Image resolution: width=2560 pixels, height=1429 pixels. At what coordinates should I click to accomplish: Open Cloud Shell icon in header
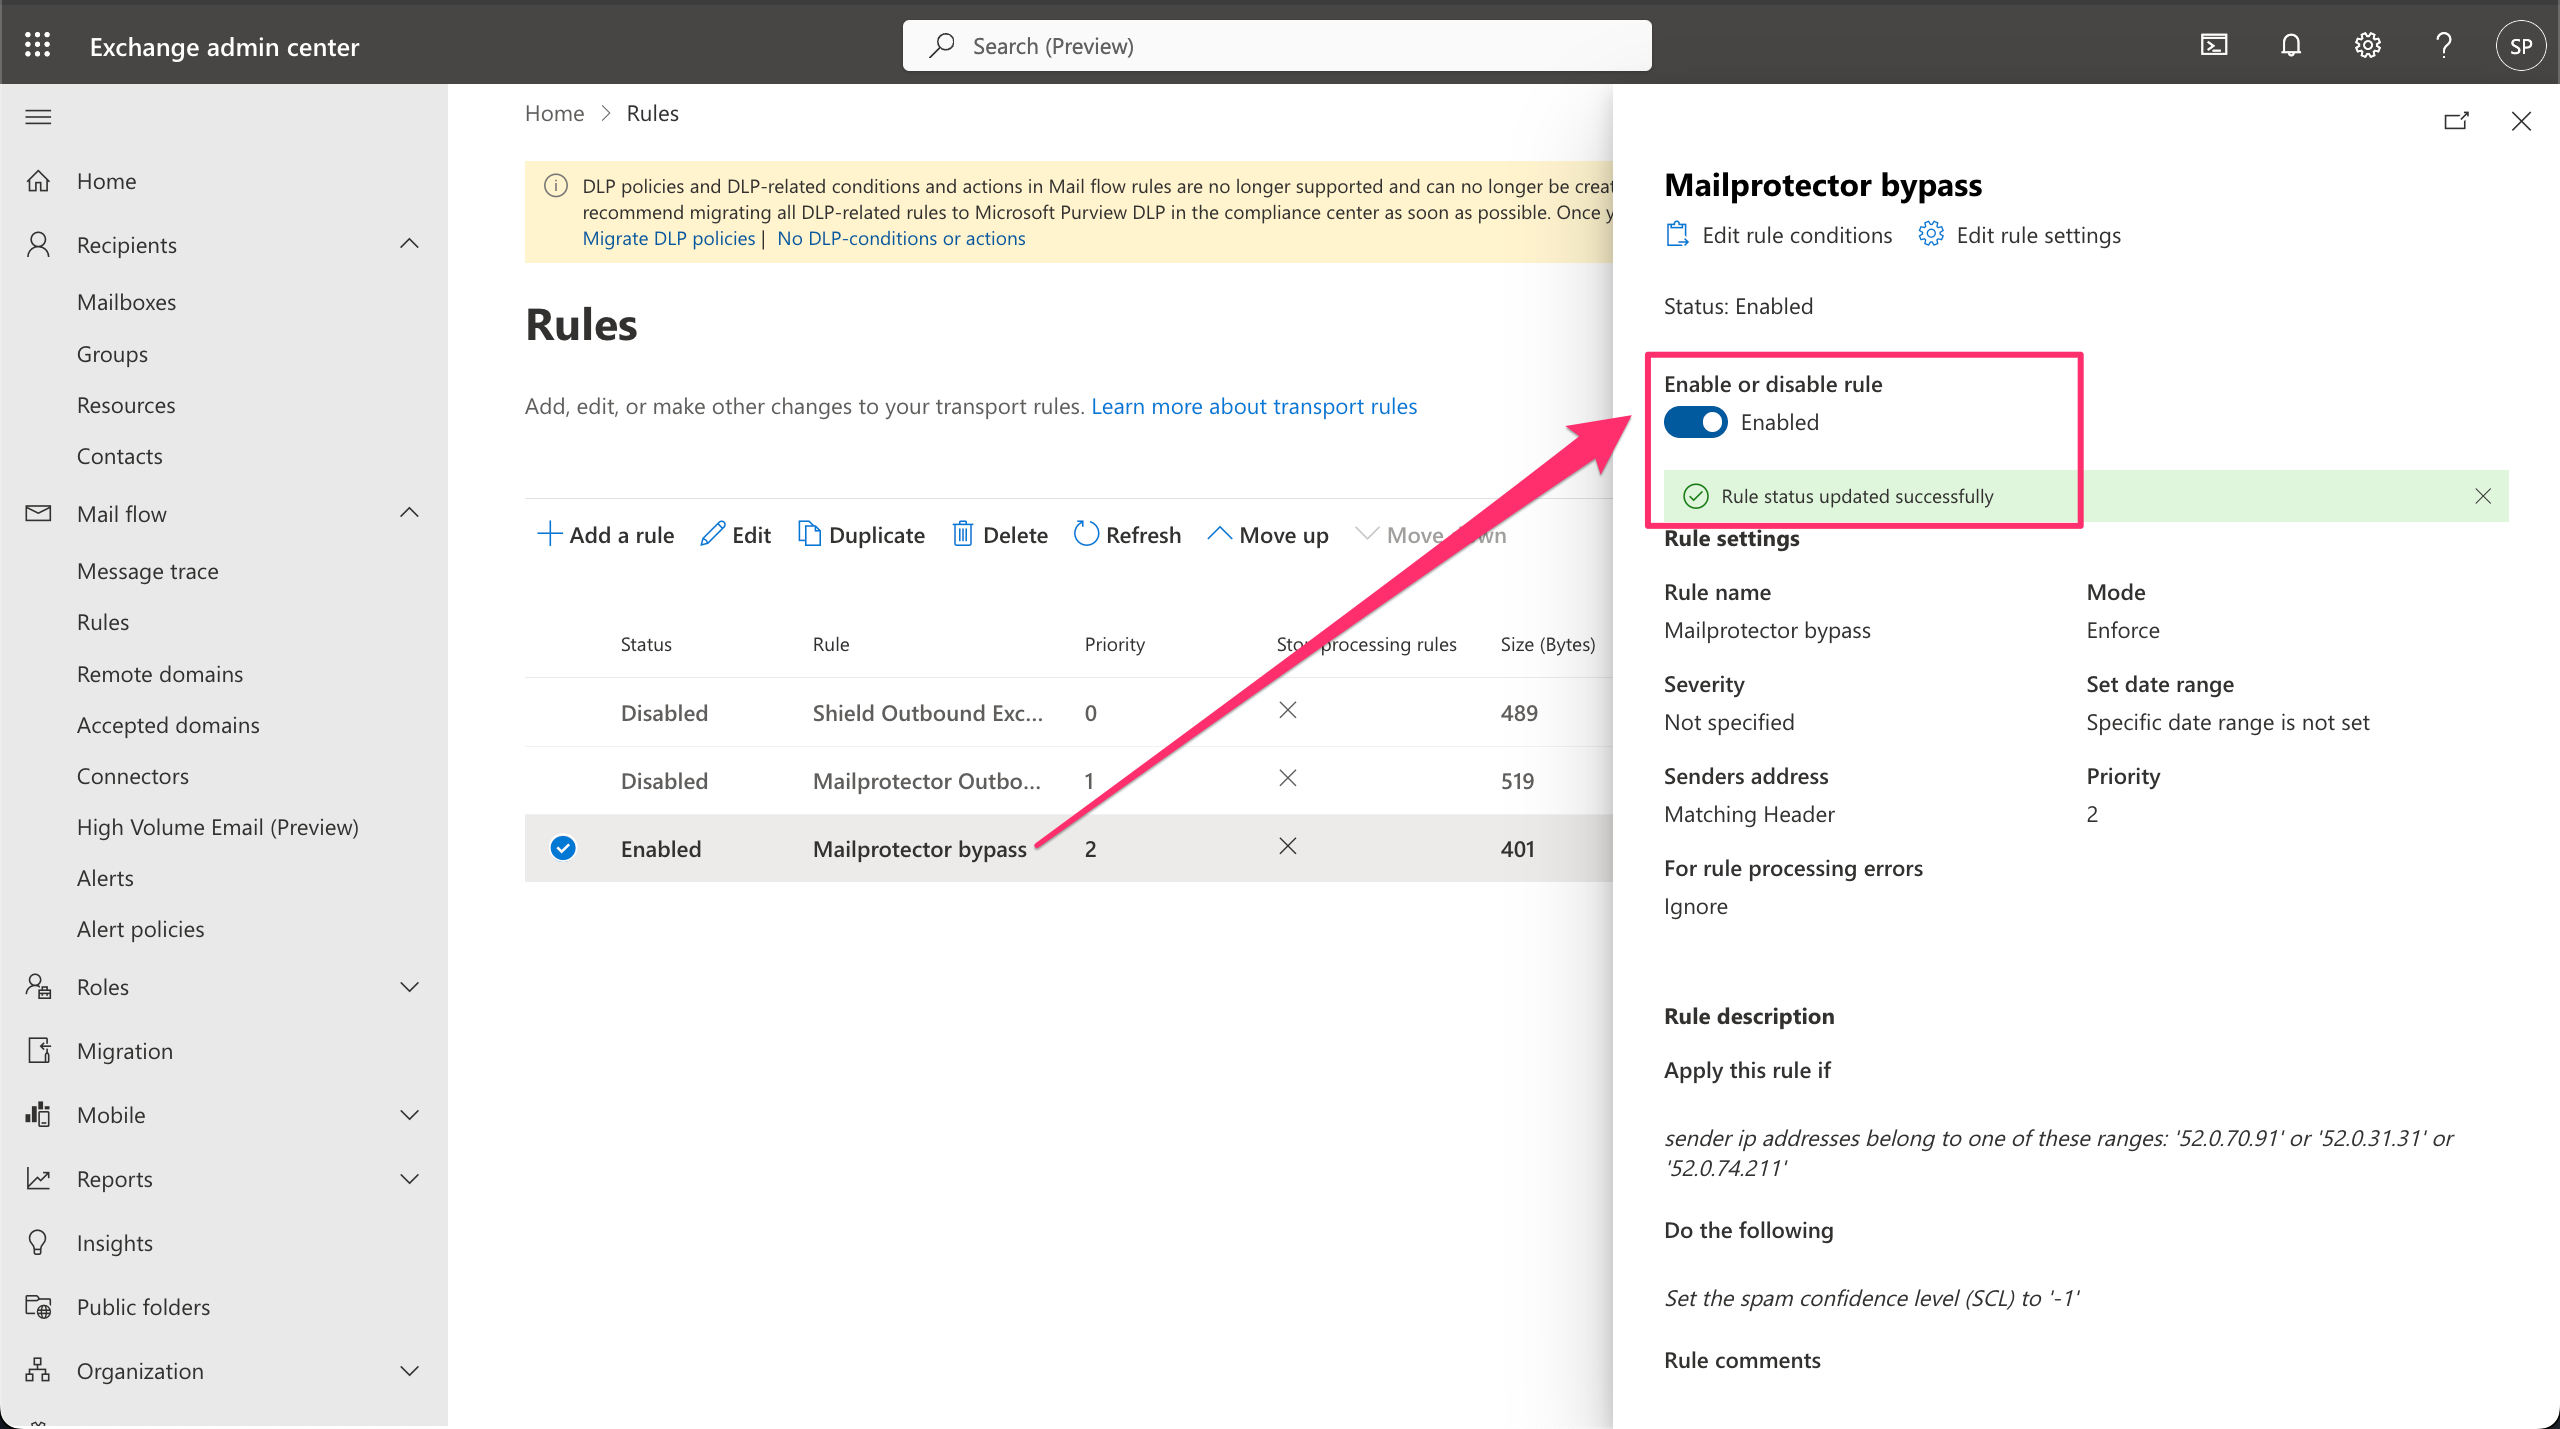click(2214, 45)
